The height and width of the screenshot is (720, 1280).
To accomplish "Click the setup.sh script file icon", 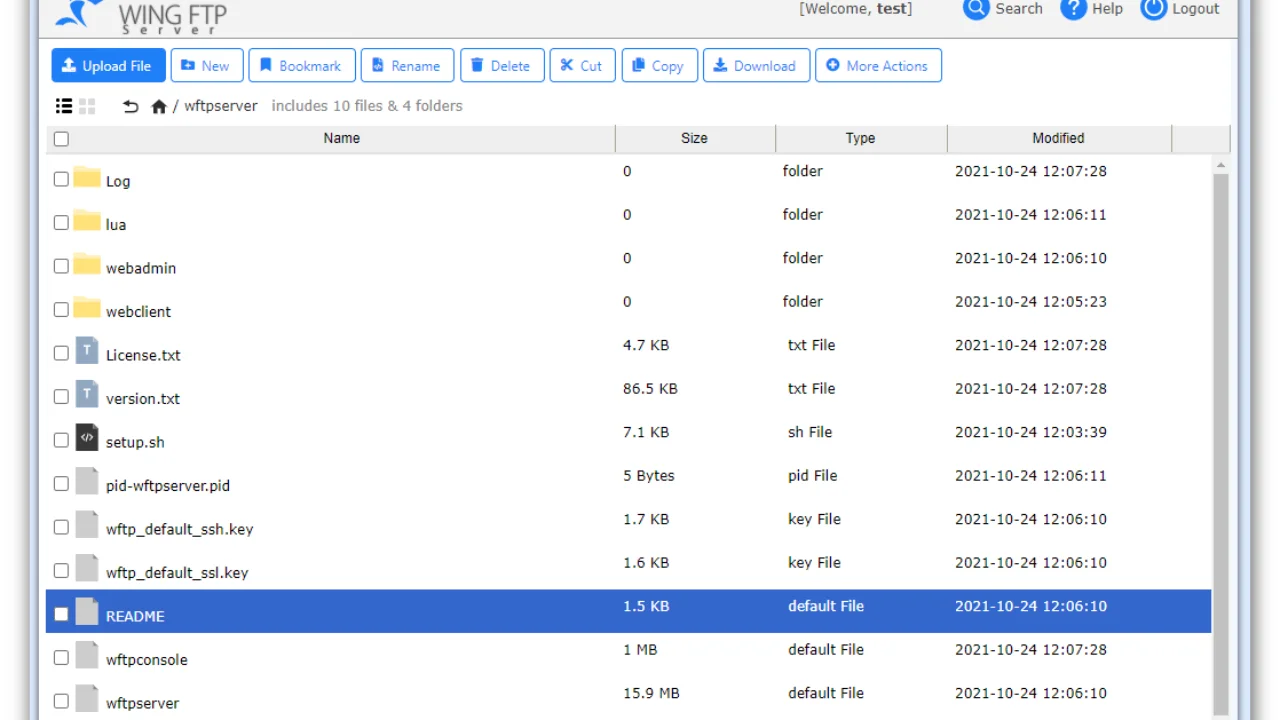I will (x=87, y=437).
